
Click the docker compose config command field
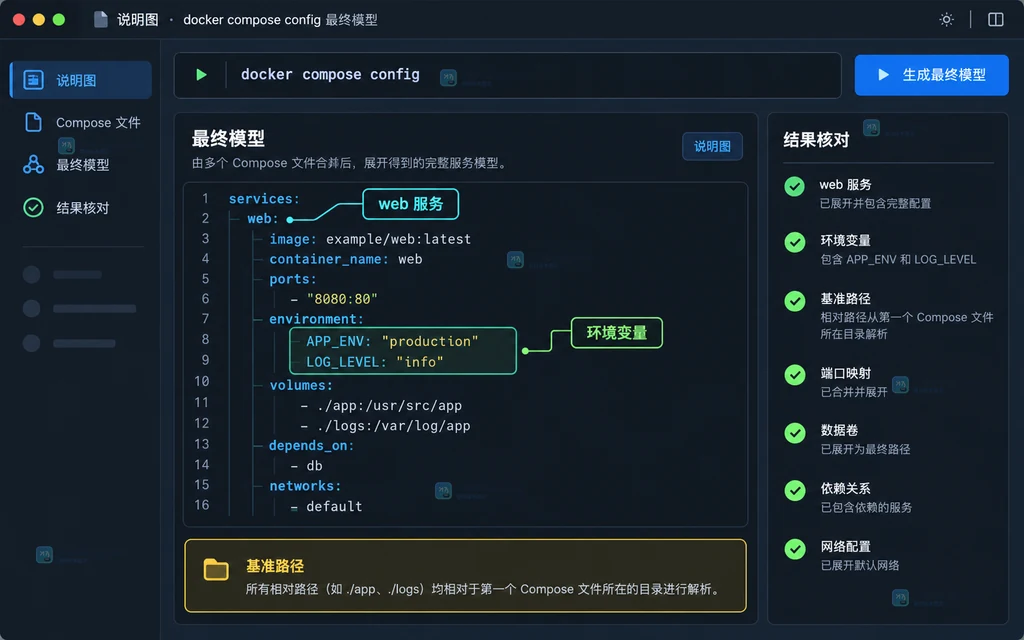[507, 75]
